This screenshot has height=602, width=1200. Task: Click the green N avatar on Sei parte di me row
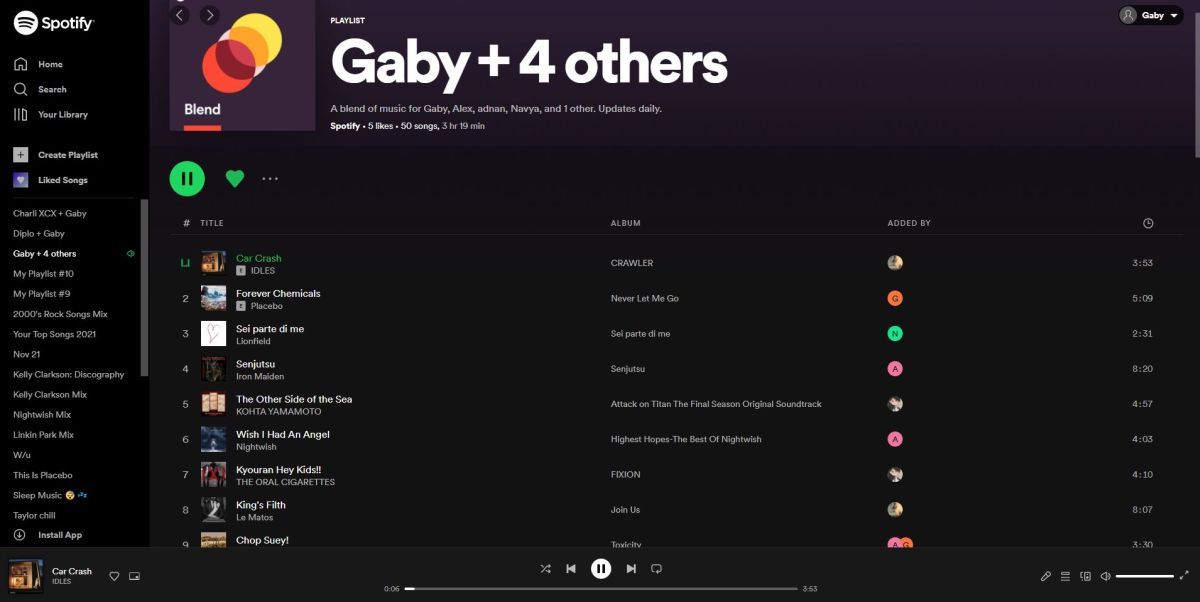point(895,334)
